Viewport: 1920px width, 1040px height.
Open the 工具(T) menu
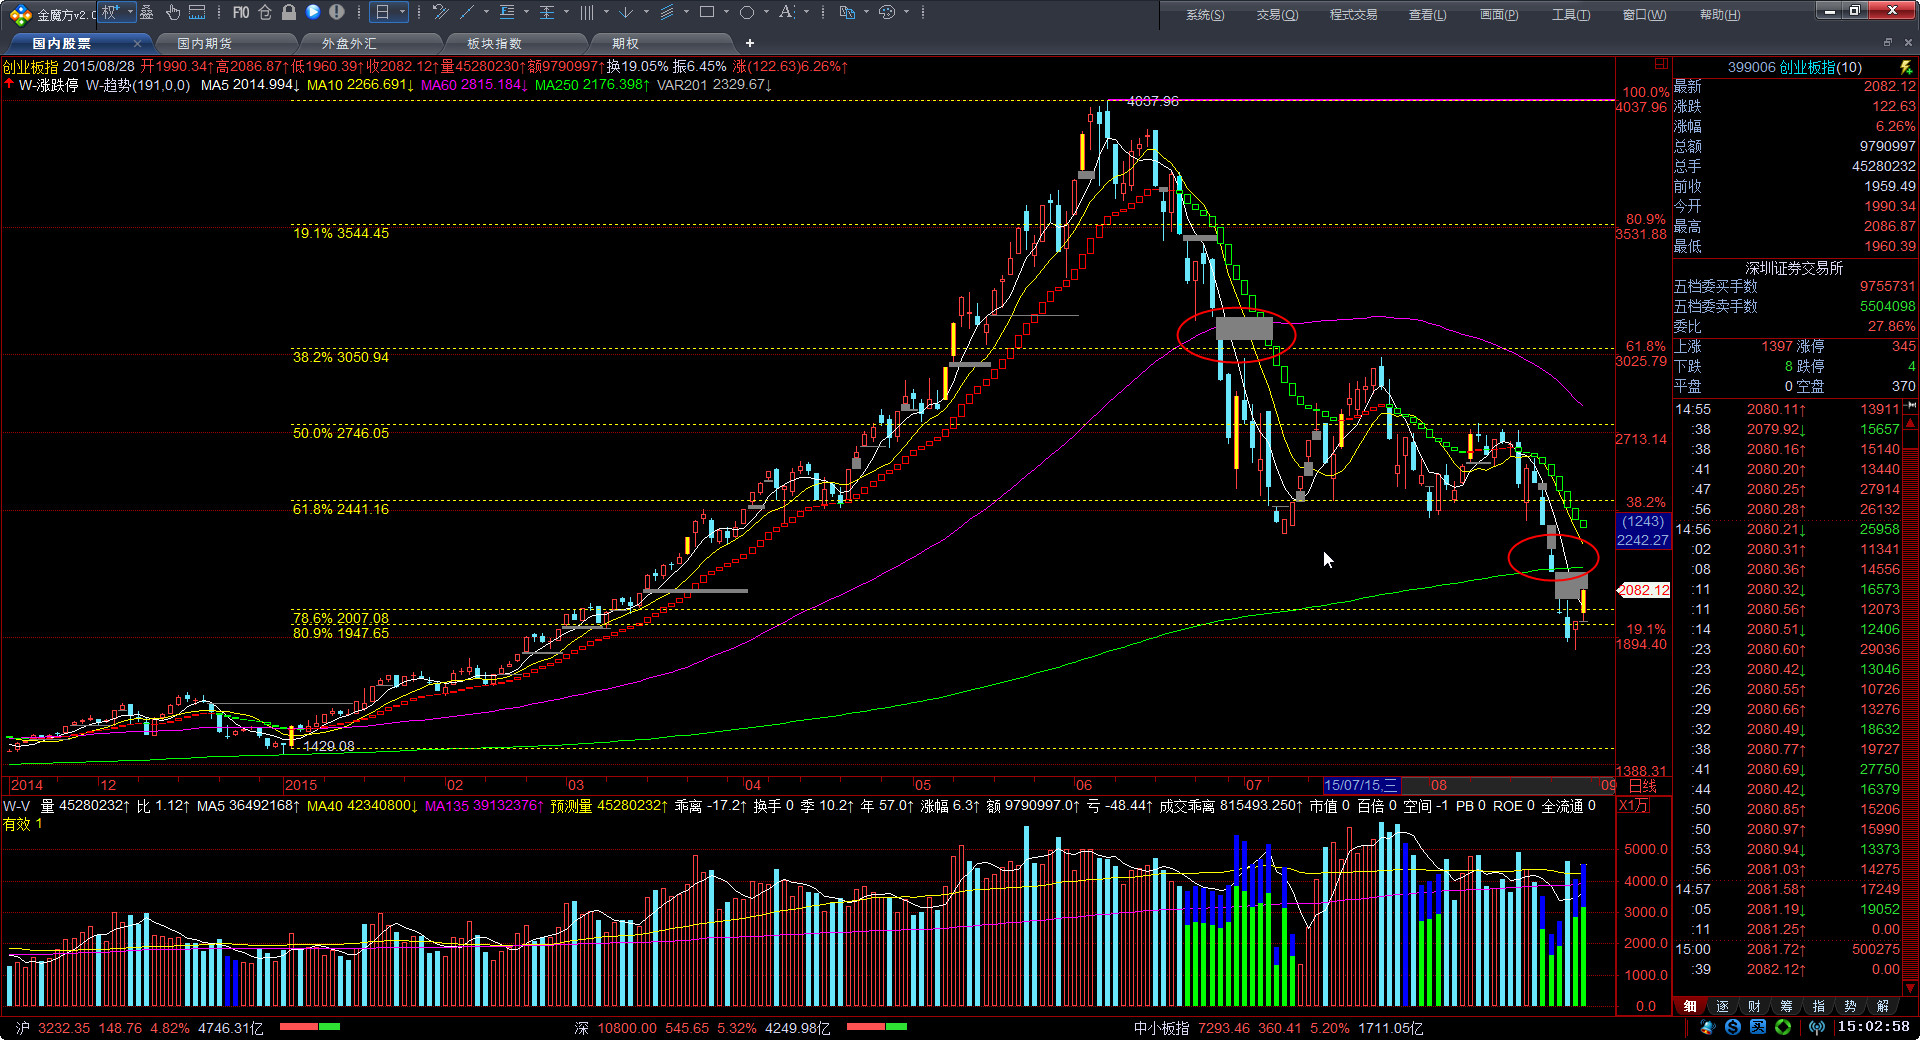click(x=1570, y=14)
